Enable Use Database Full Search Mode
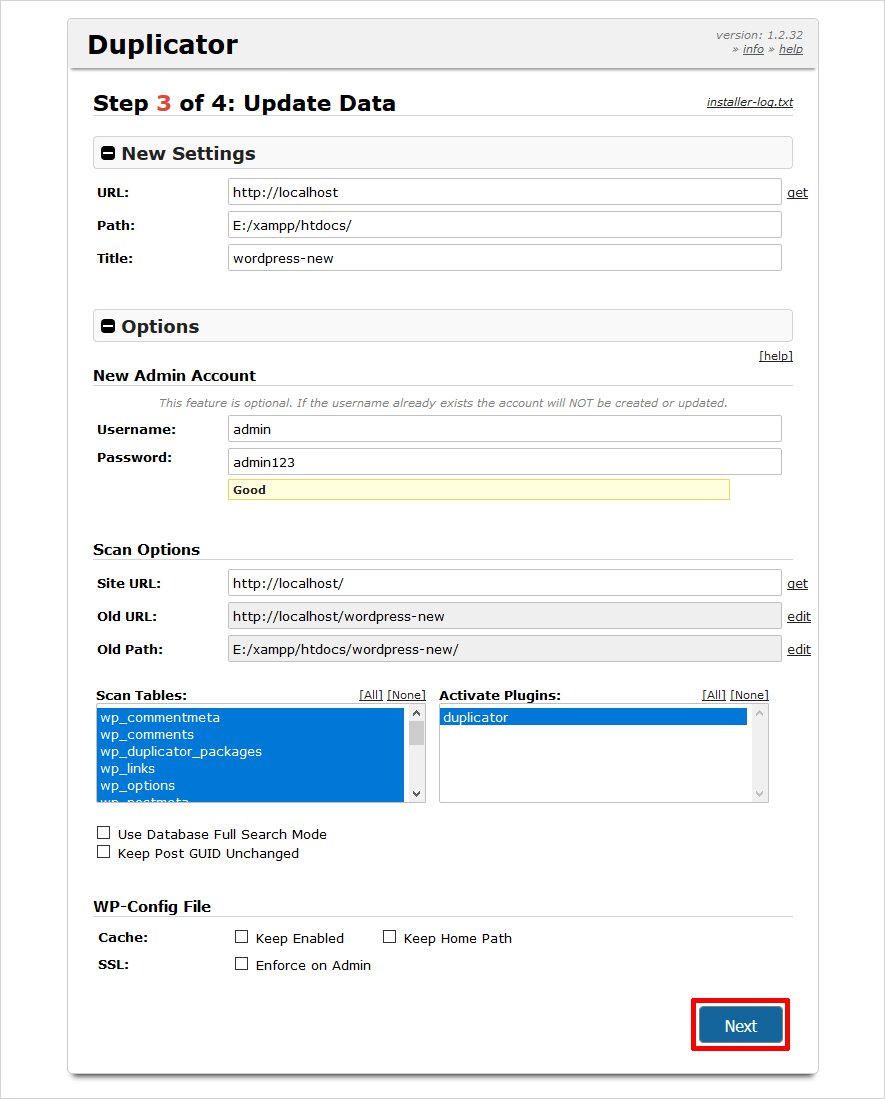Screen dimensions: 885x1099 [x=103, y=833]
